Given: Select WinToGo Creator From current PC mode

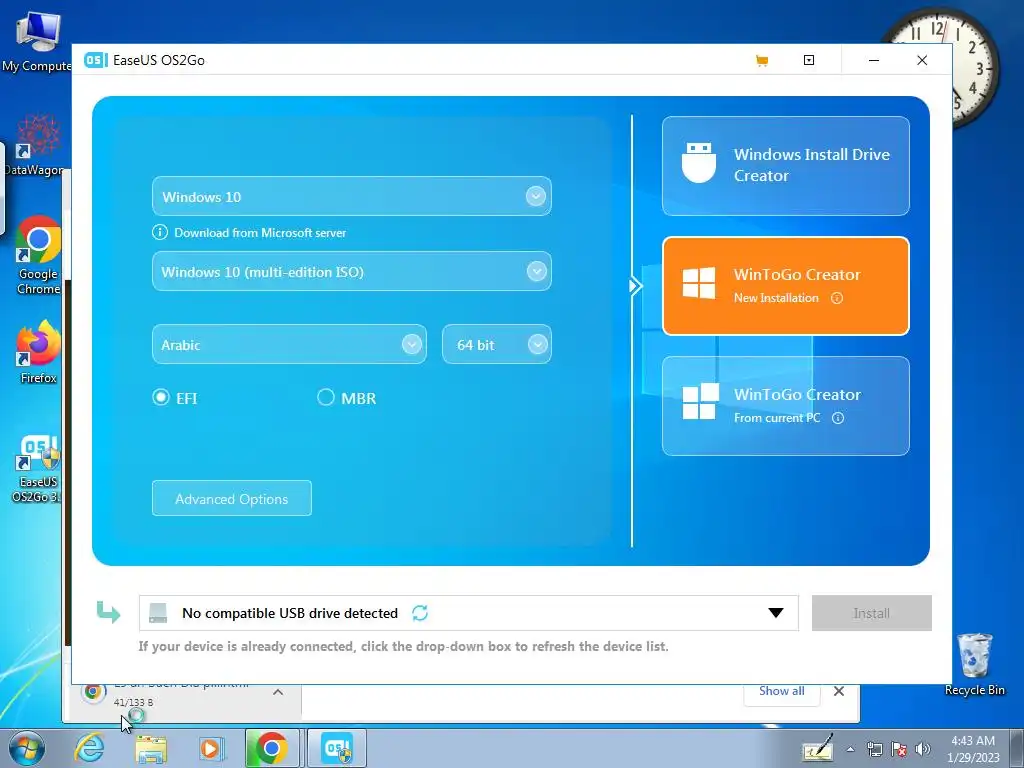Looking at the screenshot, I should (x=786, y=406).
